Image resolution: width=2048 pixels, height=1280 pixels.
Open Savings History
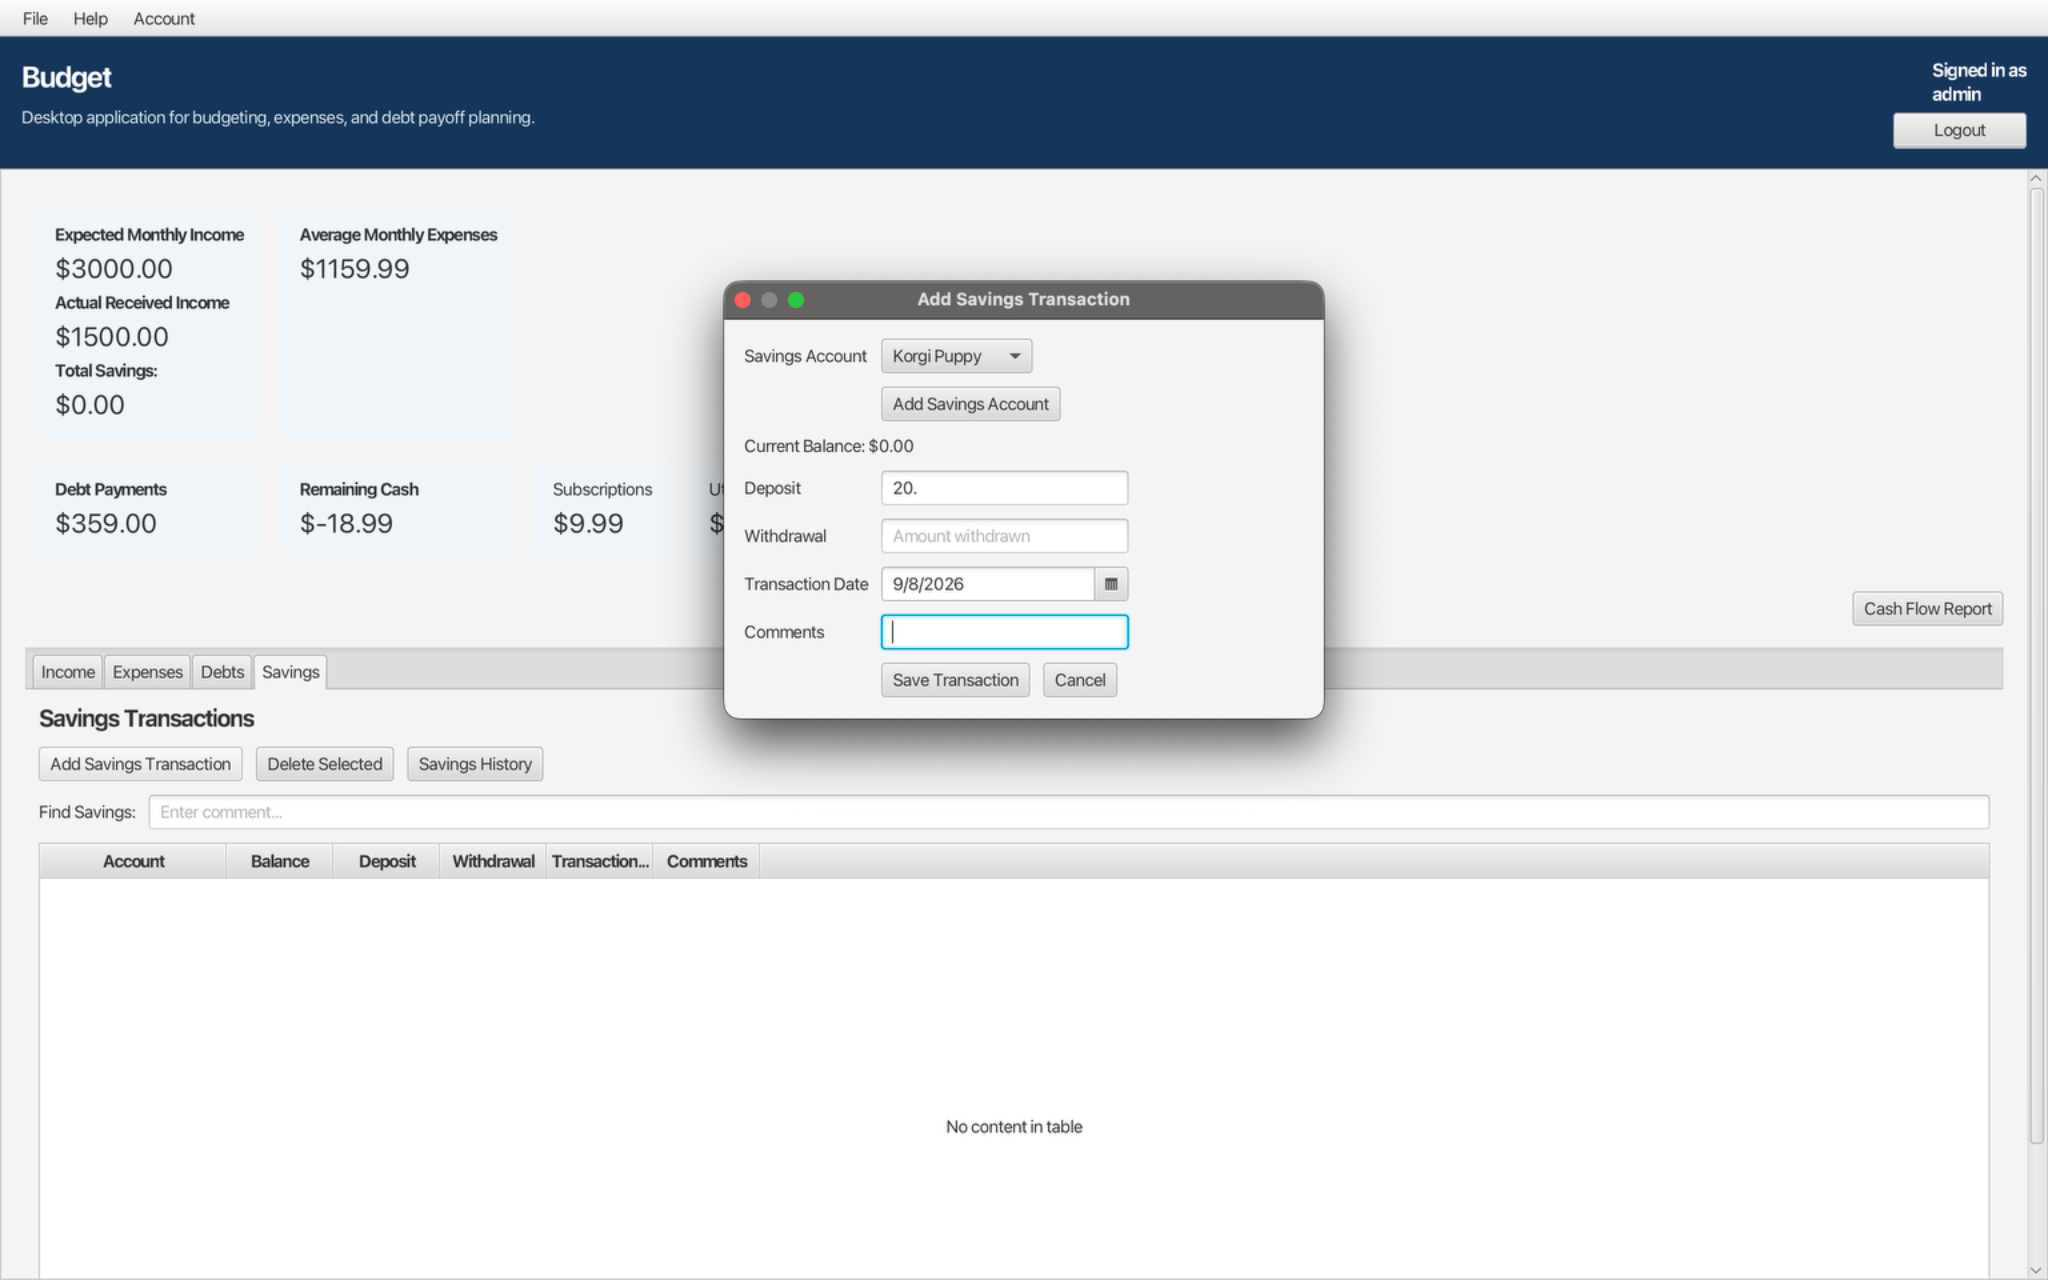point(475,764)
